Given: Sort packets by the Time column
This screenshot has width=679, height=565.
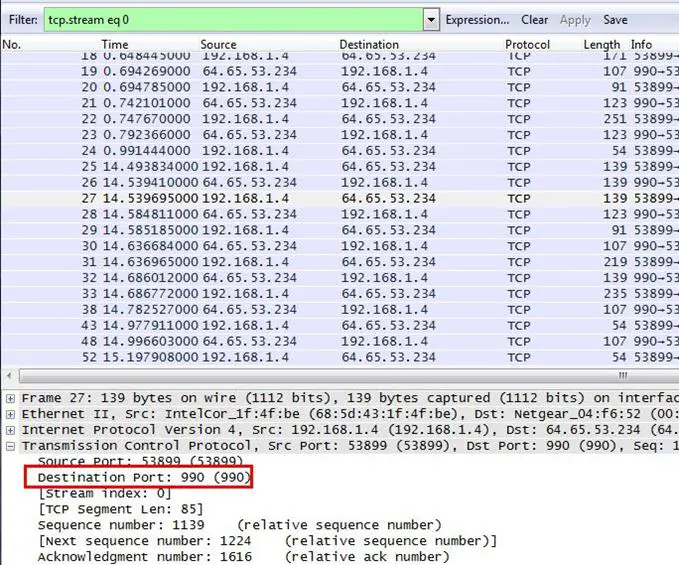Looking at the screenshot, I should 115,45.
